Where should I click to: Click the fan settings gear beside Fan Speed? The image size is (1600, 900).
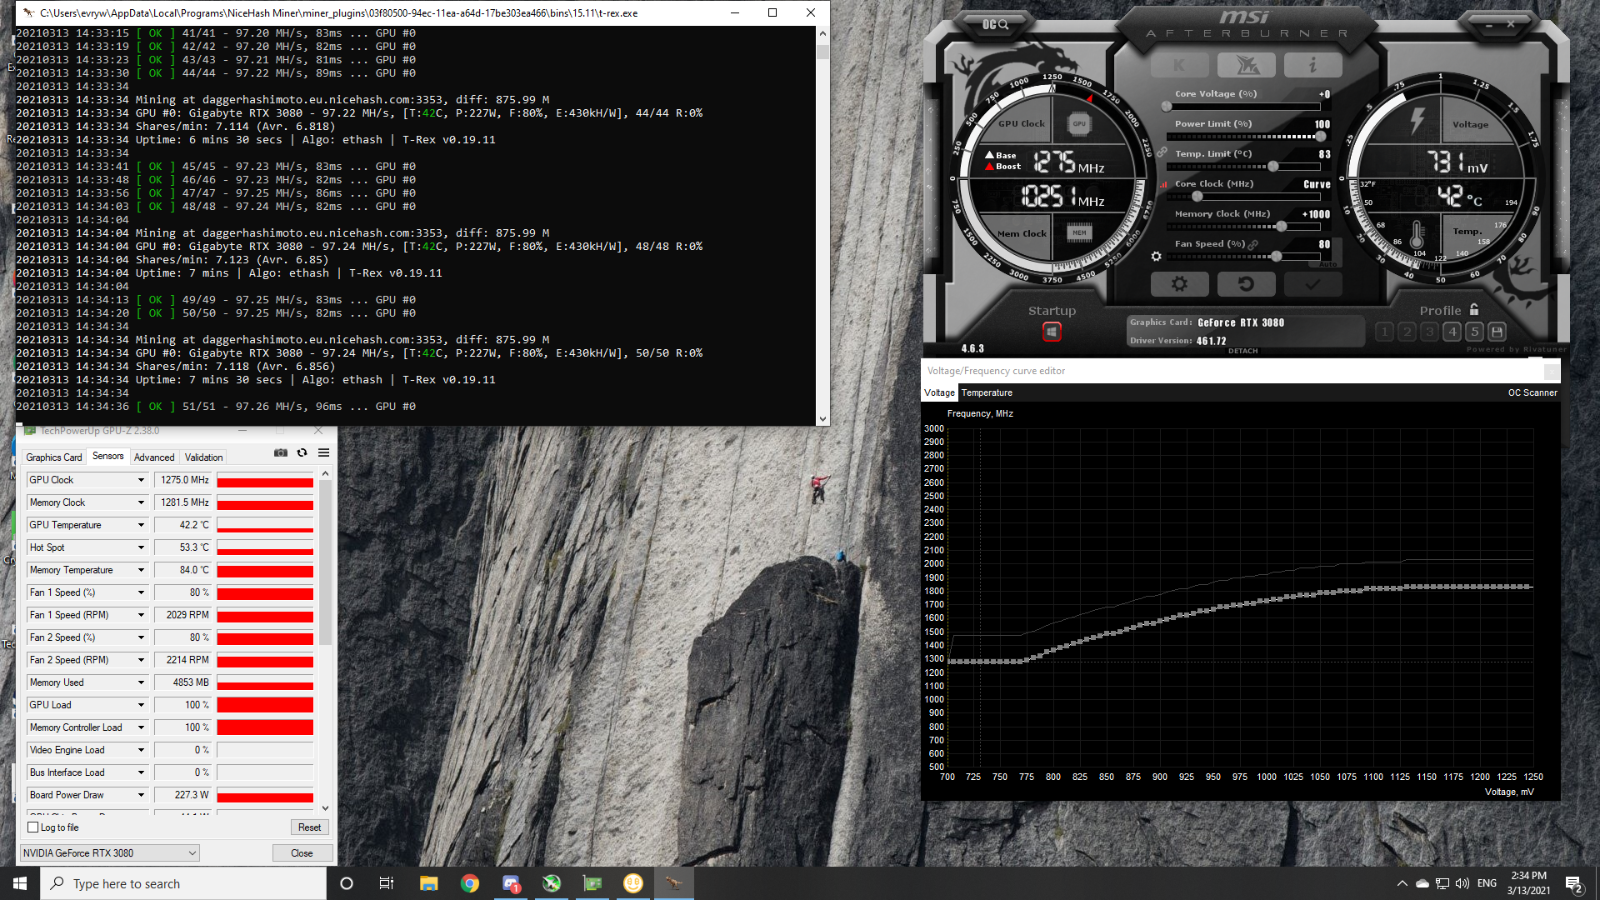pyautogui.click(x=1156, y=257)
